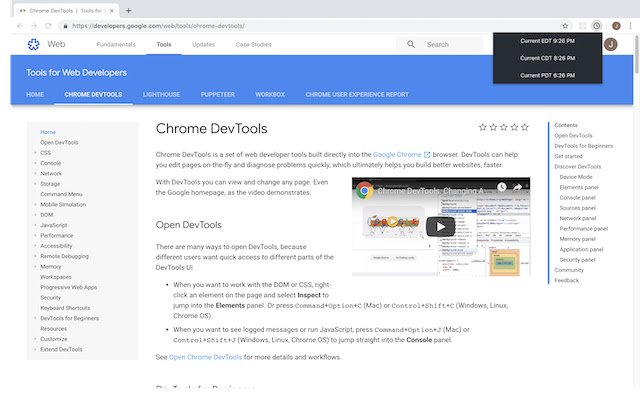Rate the page with the fifth star
This screenshot has width=640, height=400.
[x=525, y=127]
